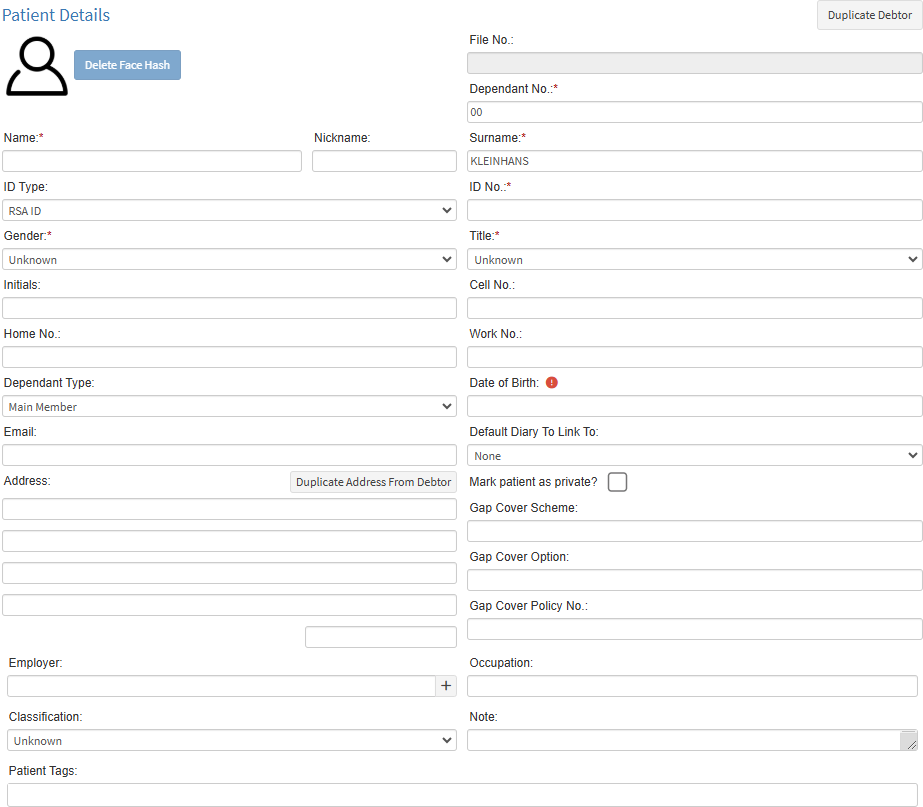Click the plus icon beside Employer
This screenshot has height=807, width=923.
click(x=446, y=686)
